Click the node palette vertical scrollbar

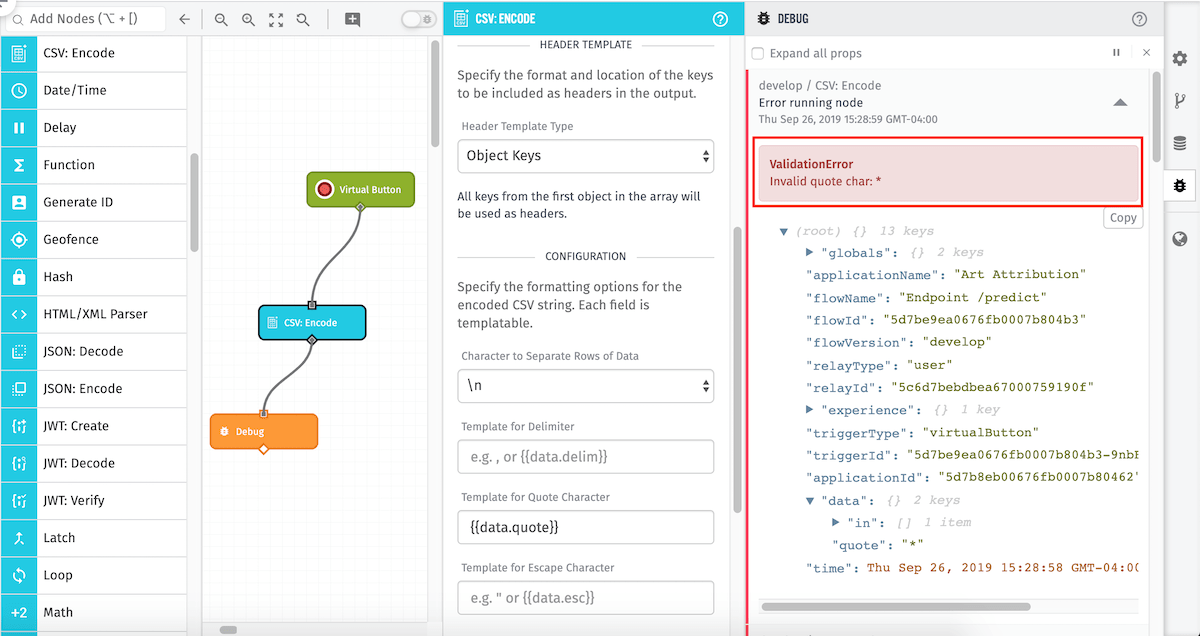195,203
